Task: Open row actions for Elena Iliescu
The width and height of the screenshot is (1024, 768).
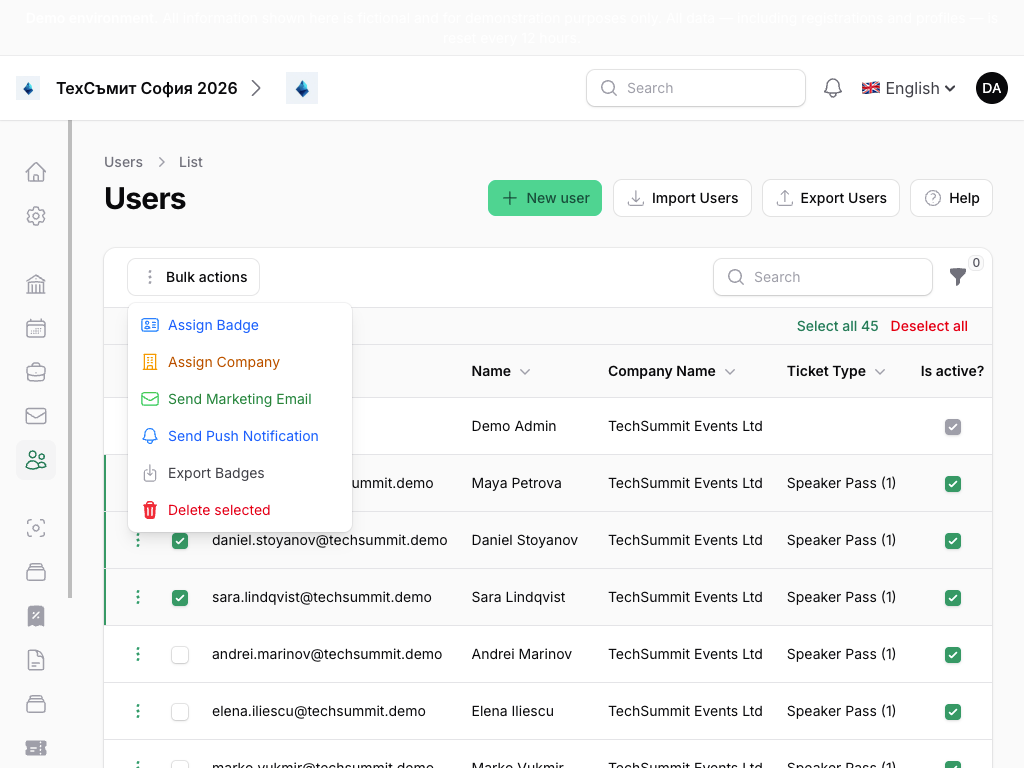Action: pyautogui.click(x=138, y=711)
